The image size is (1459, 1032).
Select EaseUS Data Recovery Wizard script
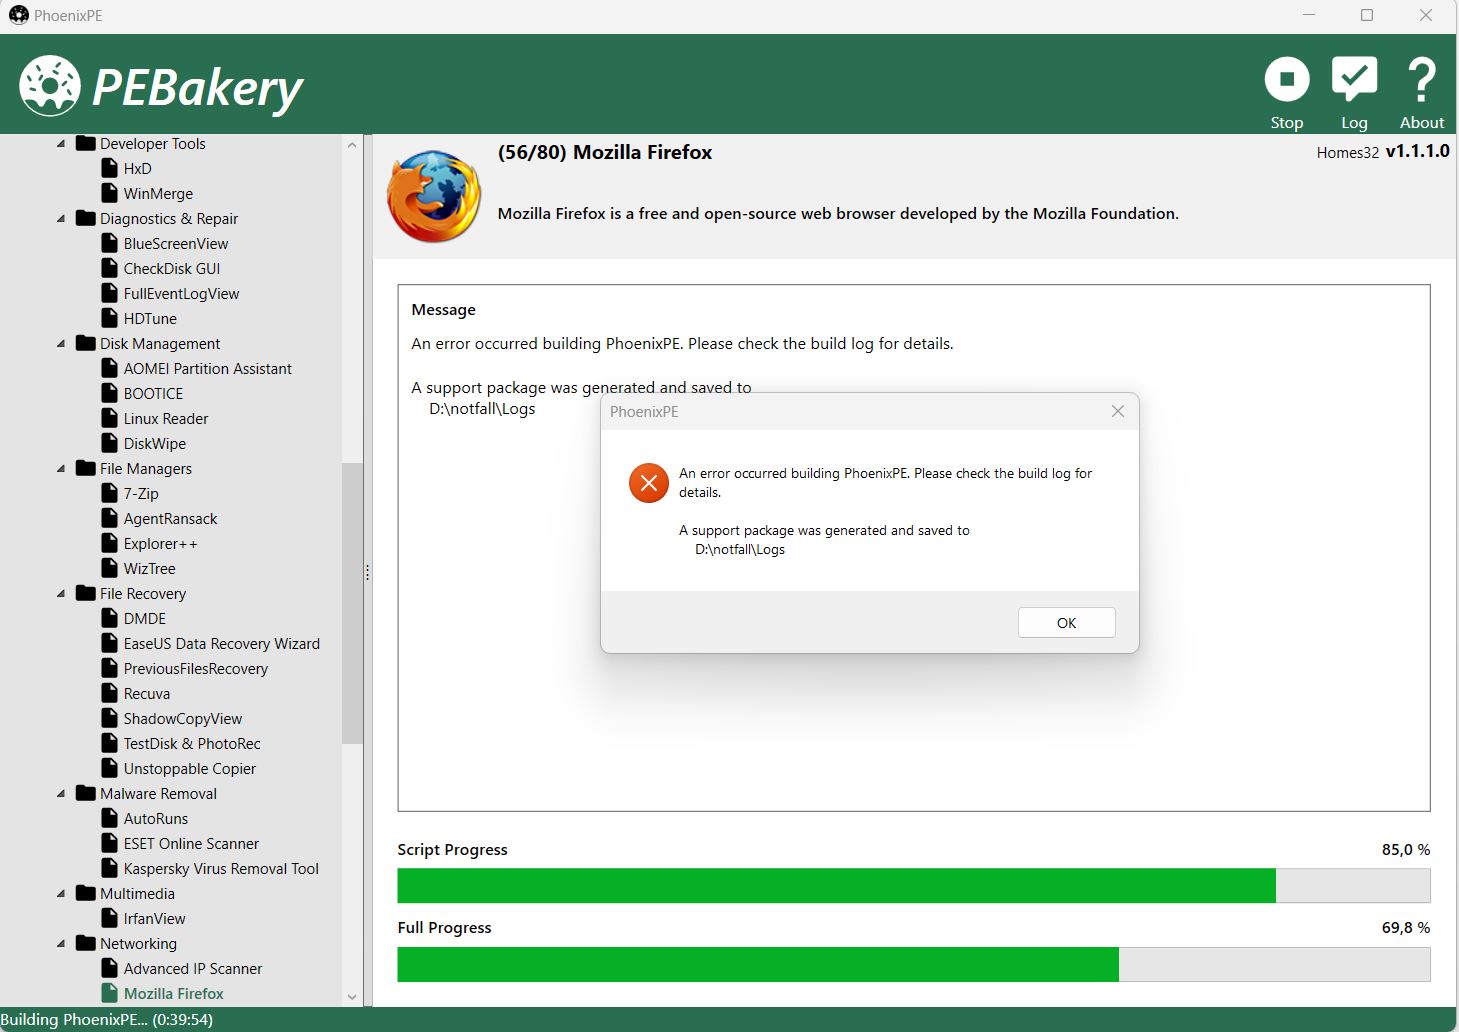pyautogui.click(x=221, y=643)
